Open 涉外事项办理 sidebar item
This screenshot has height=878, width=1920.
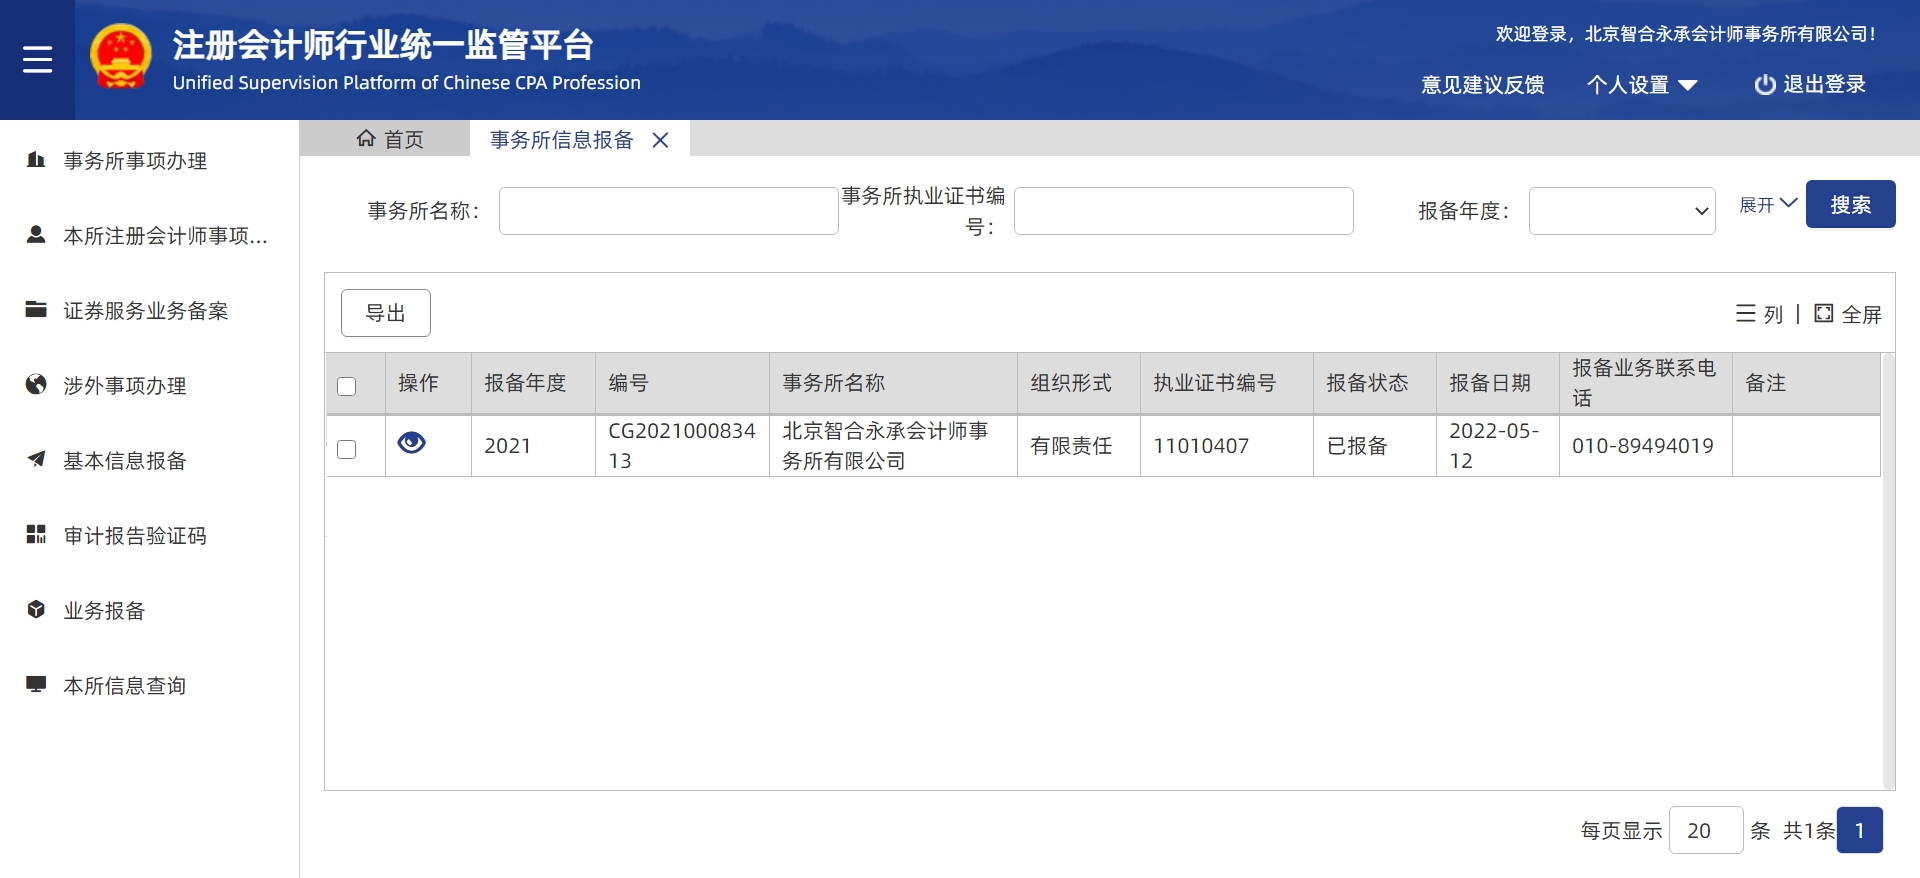pyautogui.click(x=125, y=386)
